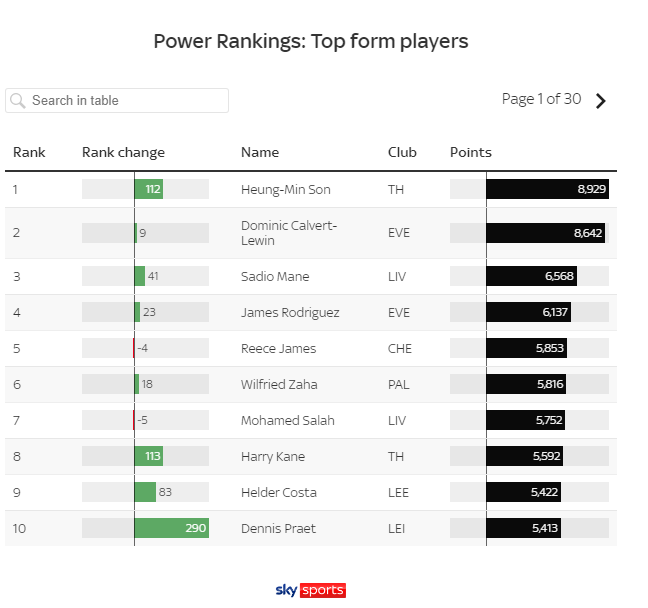This screenshot has height=608, width=648.
Task: Click the magnifying glass search icon
Action: point(18,100)
